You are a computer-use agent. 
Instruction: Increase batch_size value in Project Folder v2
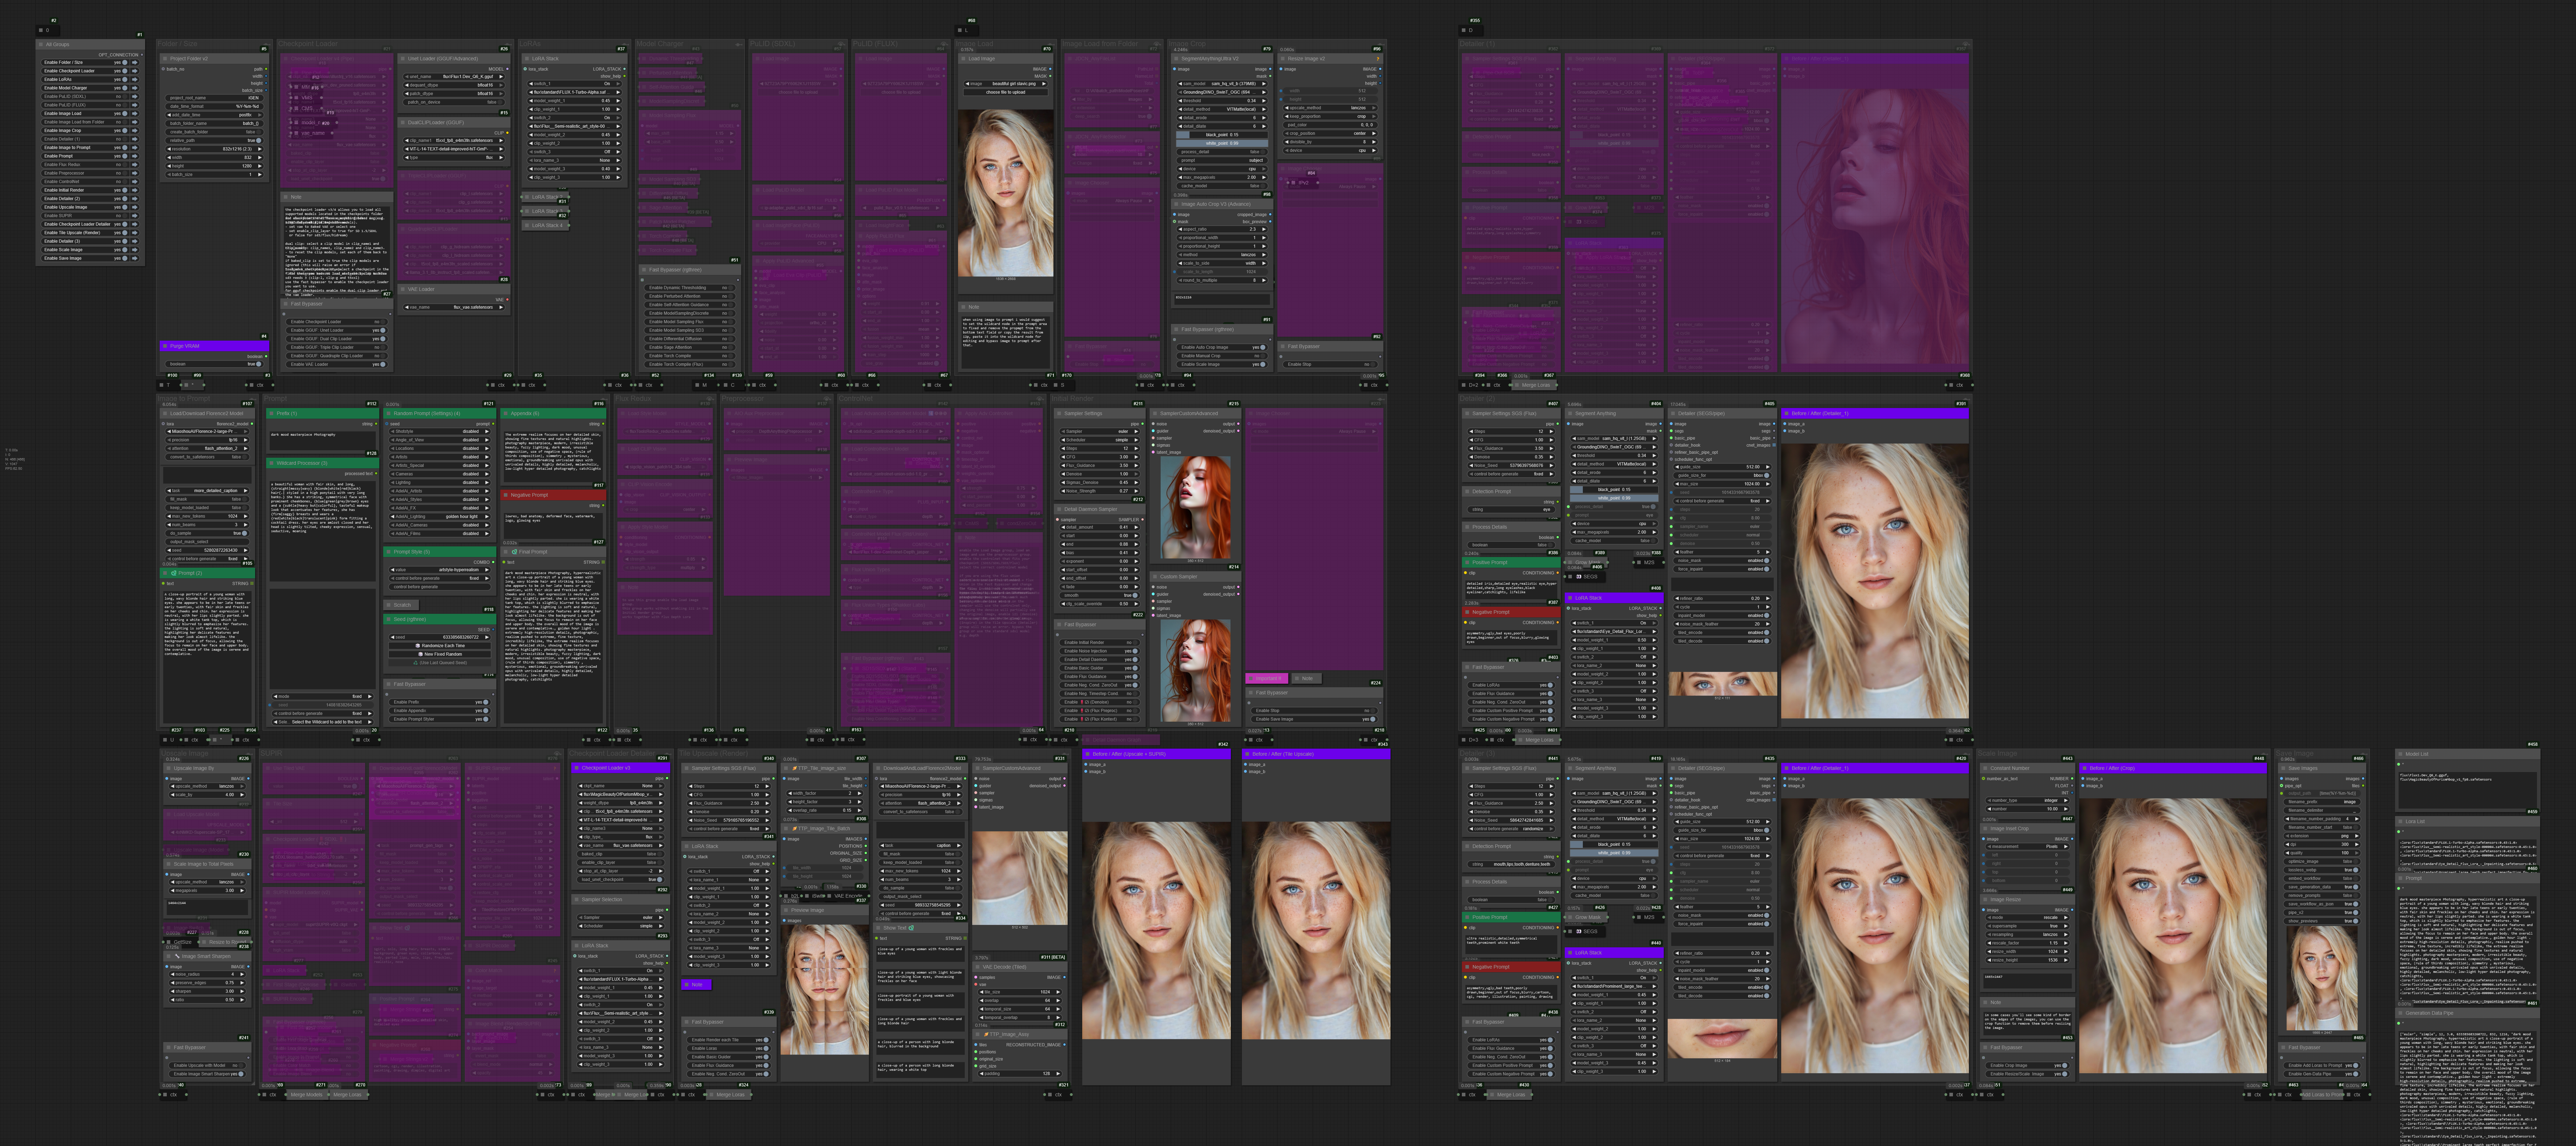pos(260,175)
